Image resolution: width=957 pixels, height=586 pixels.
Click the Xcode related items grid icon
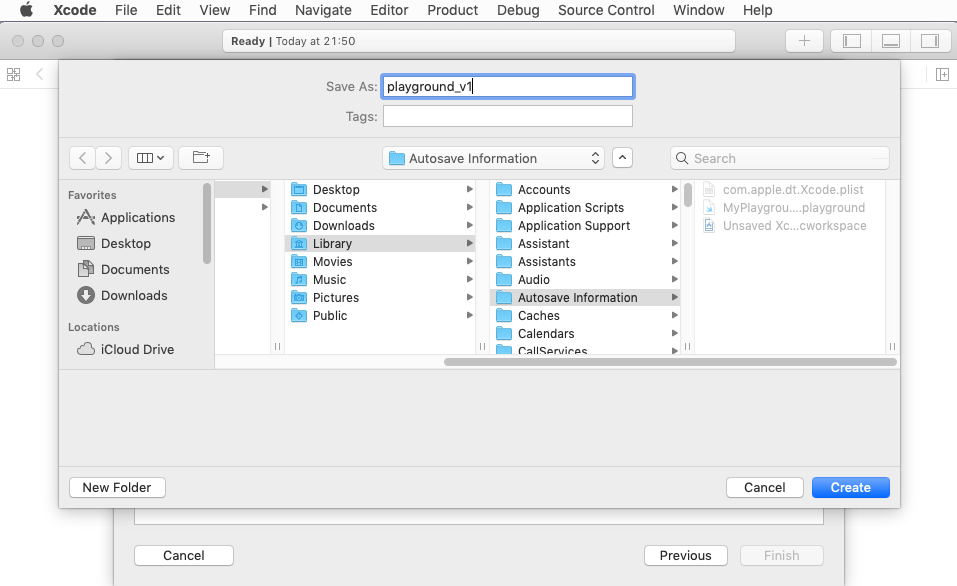pos(13,74)
